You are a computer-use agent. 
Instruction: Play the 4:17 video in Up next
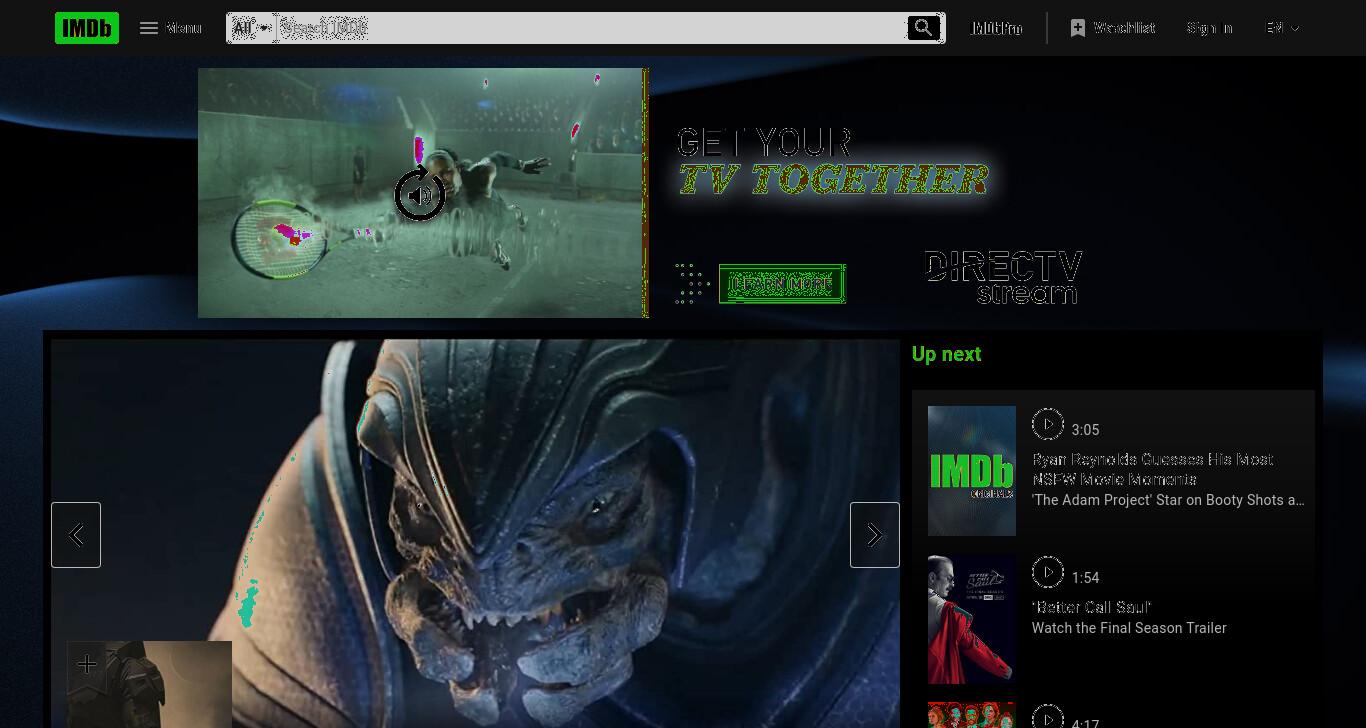(x=1048, y=717)
